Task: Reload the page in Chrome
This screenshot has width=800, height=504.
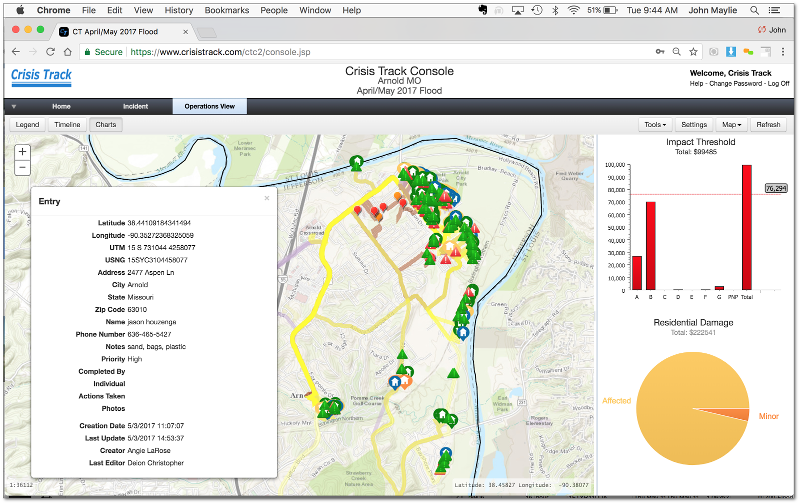Action: coord(50,52)
